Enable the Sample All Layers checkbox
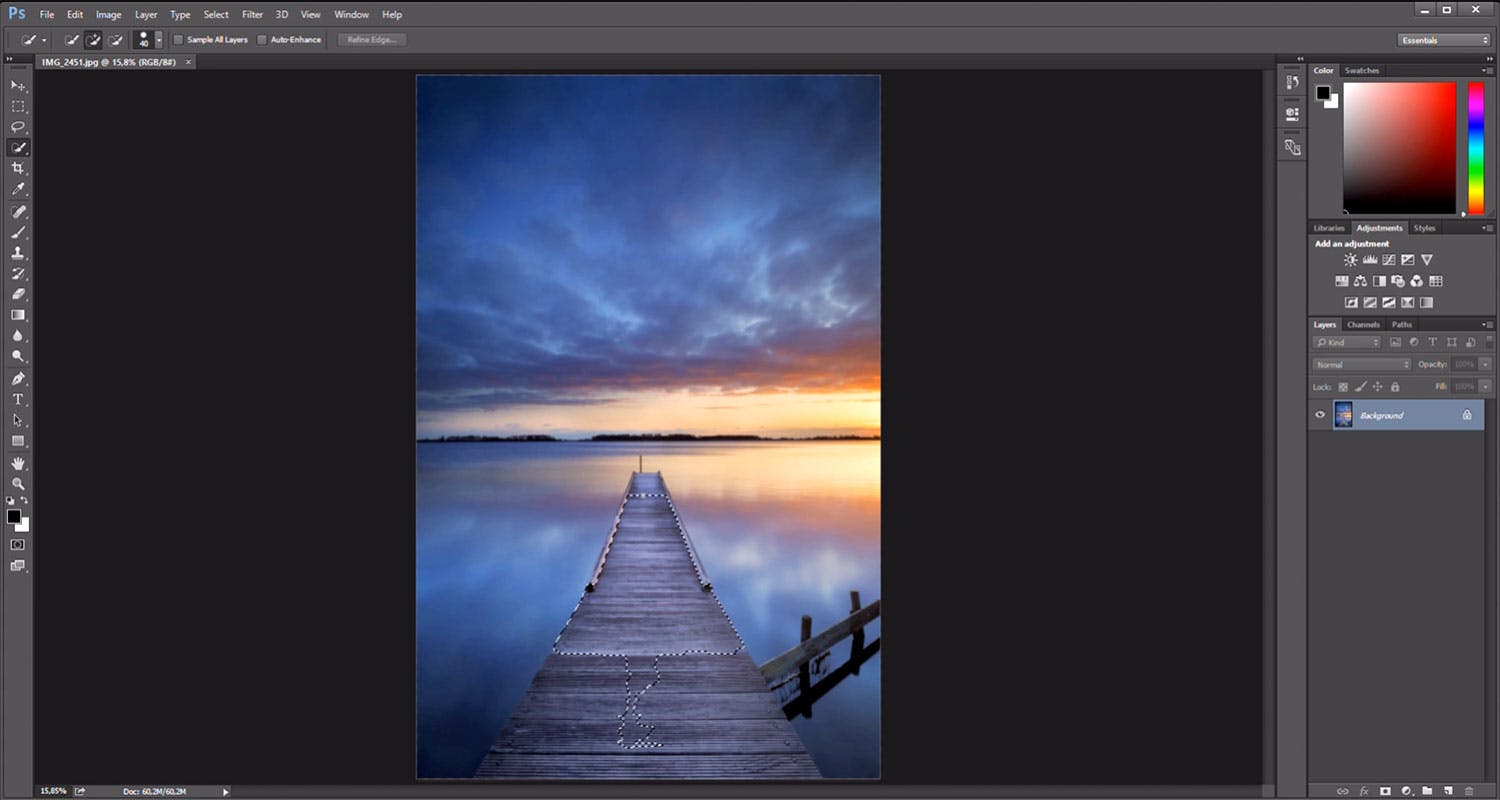 [x=179, y=40]
